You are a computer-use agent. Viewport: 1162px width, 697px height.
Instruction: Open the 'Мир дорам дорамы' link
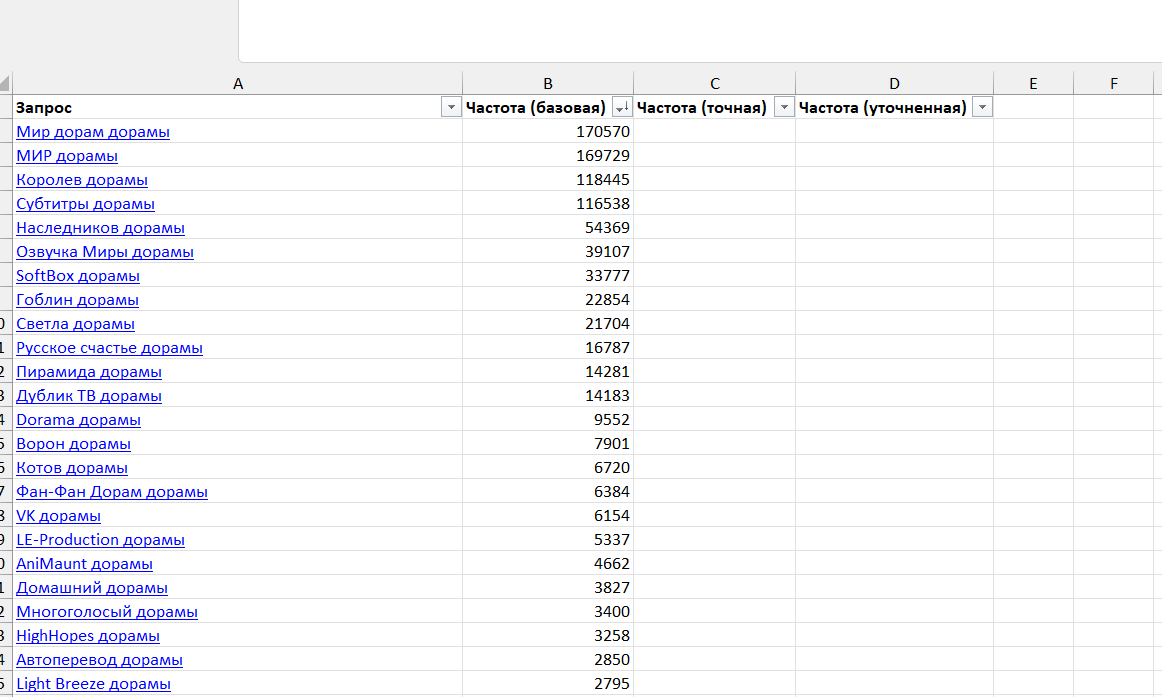tap(93, 132)
